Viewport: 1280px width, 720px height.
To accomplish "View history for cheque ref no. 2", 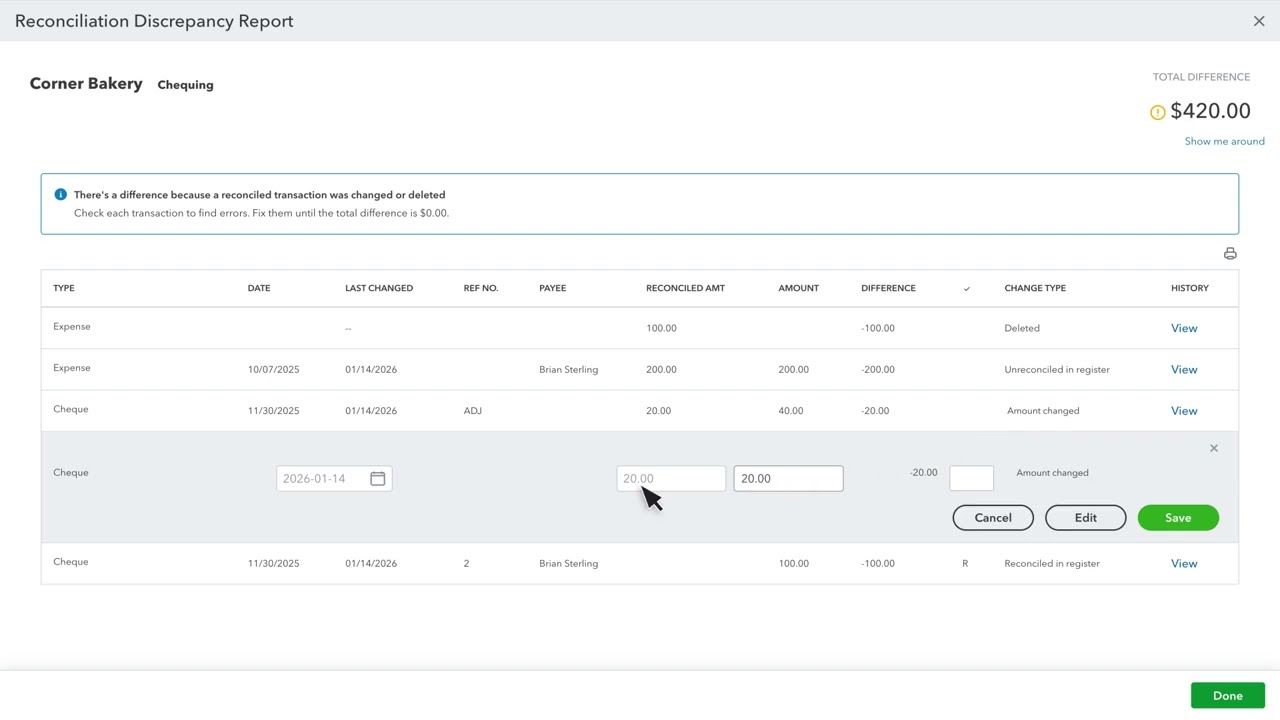I will click(1184, 564).
